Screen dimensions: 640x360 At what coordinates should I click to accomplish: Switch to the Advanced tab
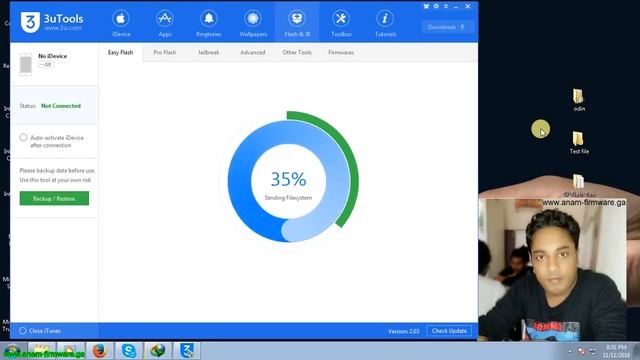(253, 52)
